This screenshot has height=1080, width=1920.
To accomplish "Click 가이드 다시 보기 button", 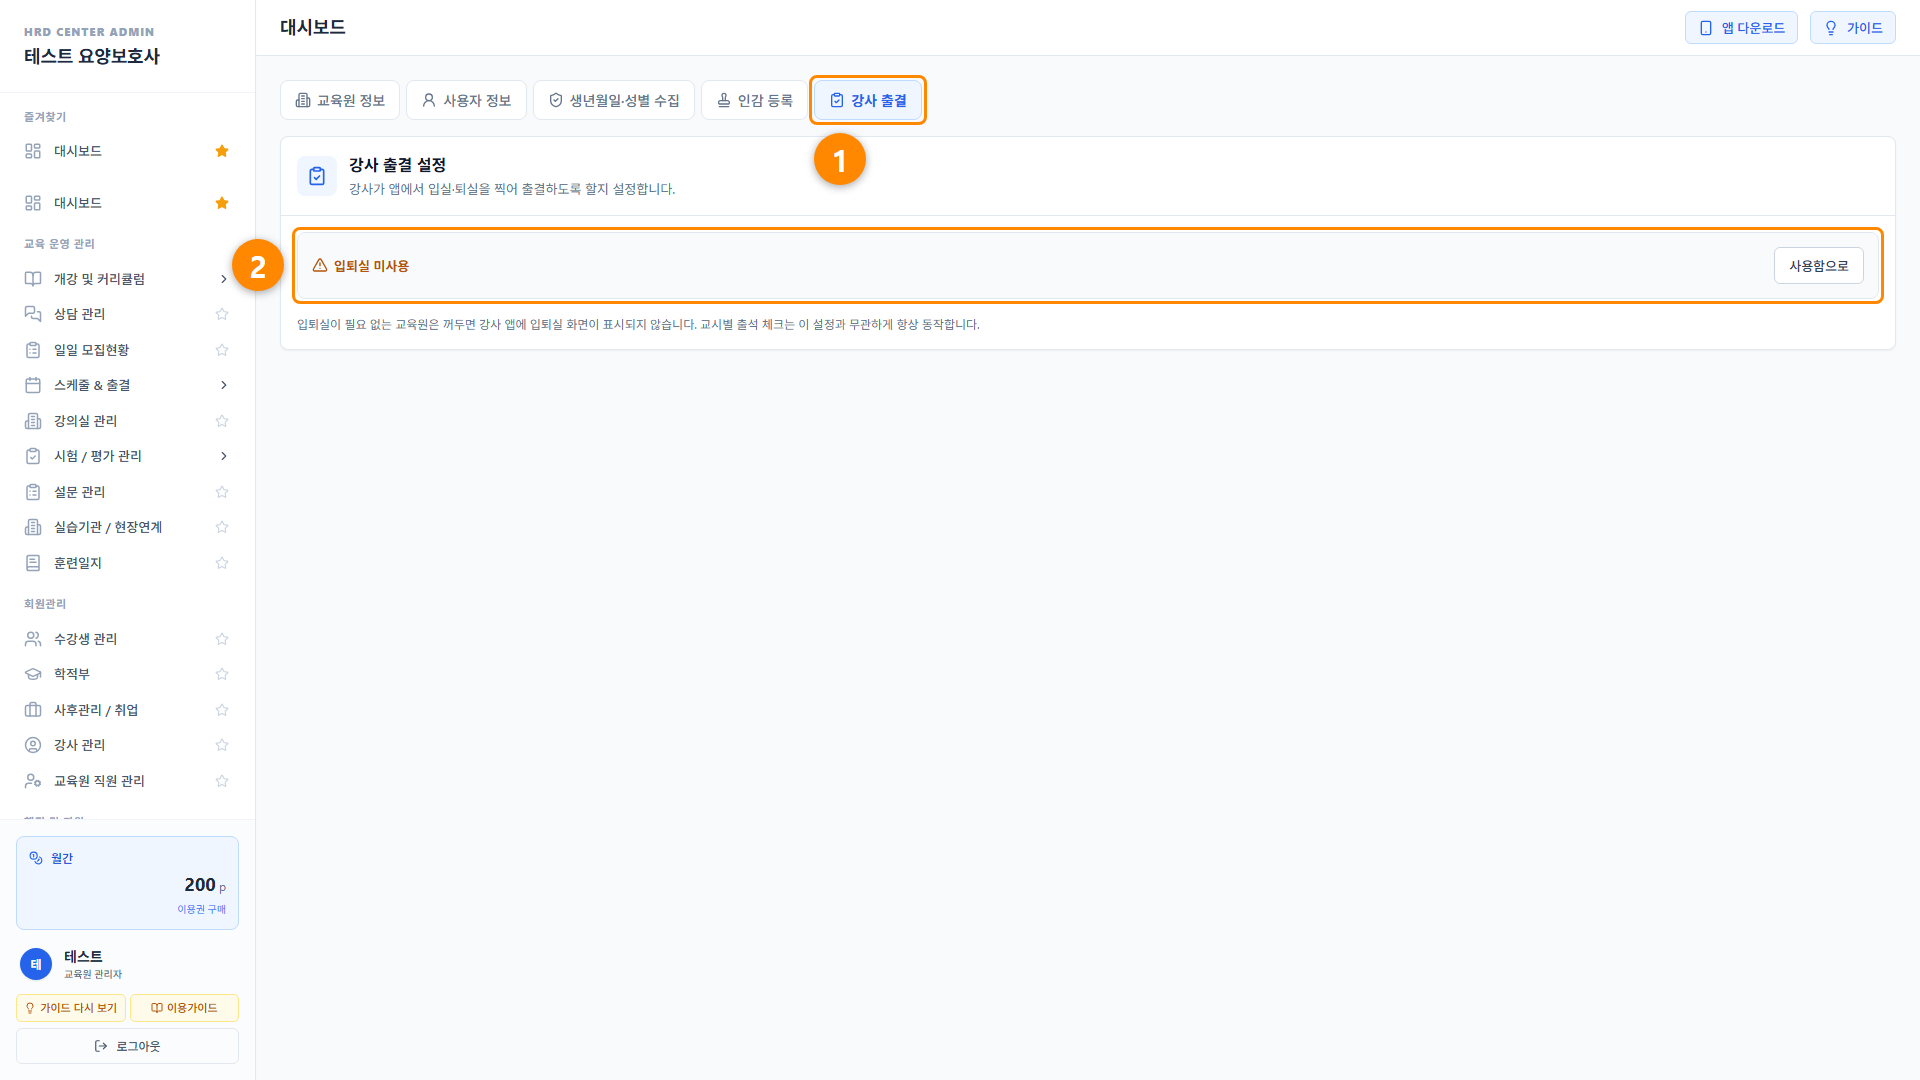I will click(x=71, y=1008).
